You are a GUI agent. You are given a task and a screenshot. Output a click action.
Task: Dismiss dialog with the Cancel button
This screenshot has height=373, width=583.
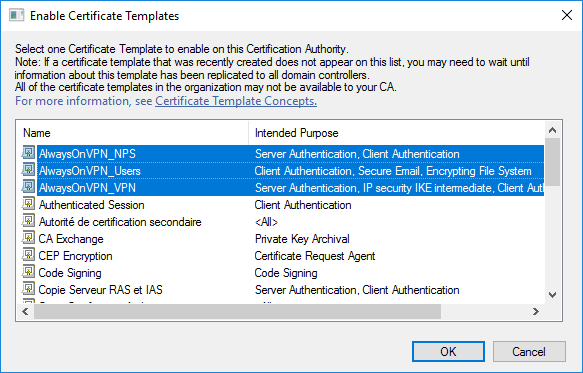(x=529, y=351)
